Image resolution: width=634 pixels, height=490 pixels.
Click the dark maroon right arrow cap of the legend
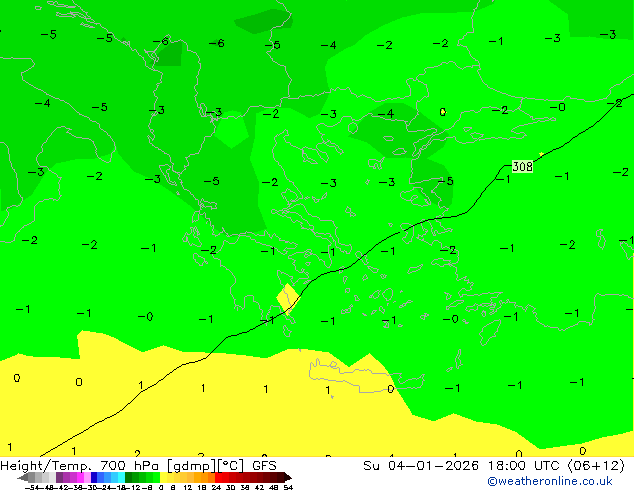point(288,478)
